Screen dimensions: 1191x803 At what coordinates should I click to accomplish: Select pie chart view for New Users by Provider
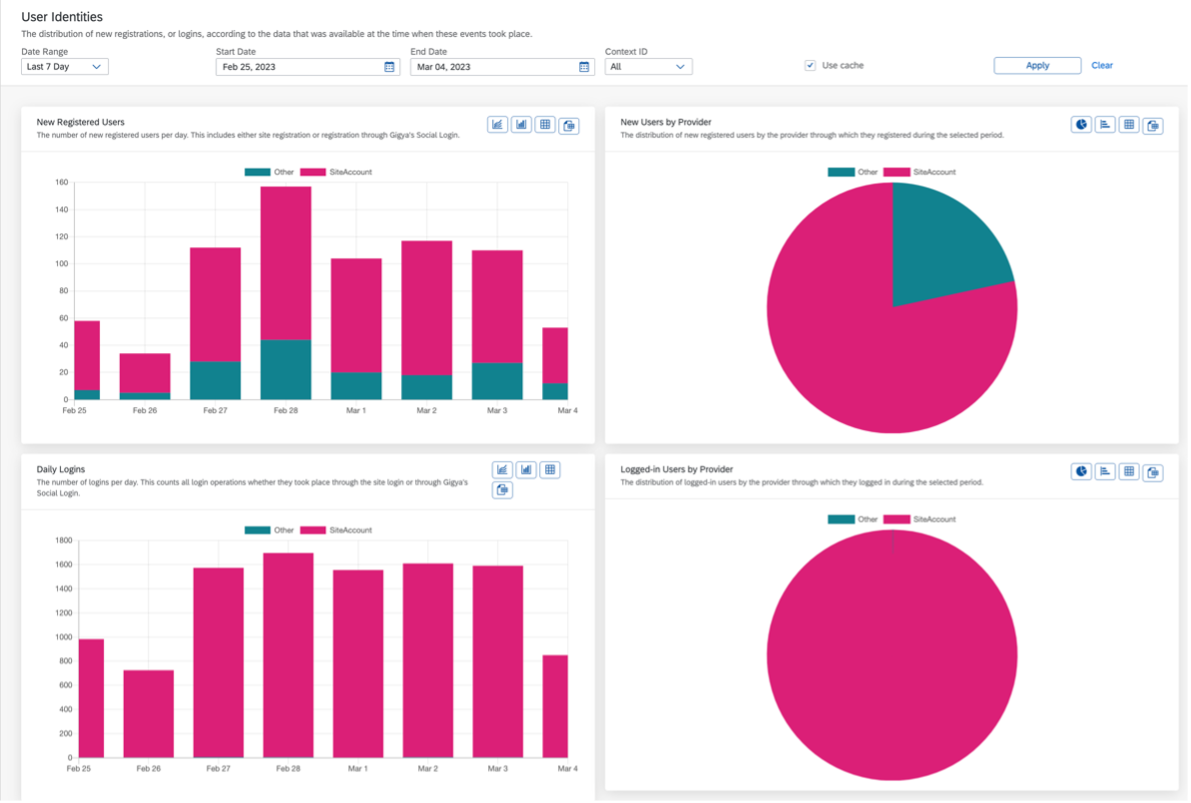[1081, 125]
